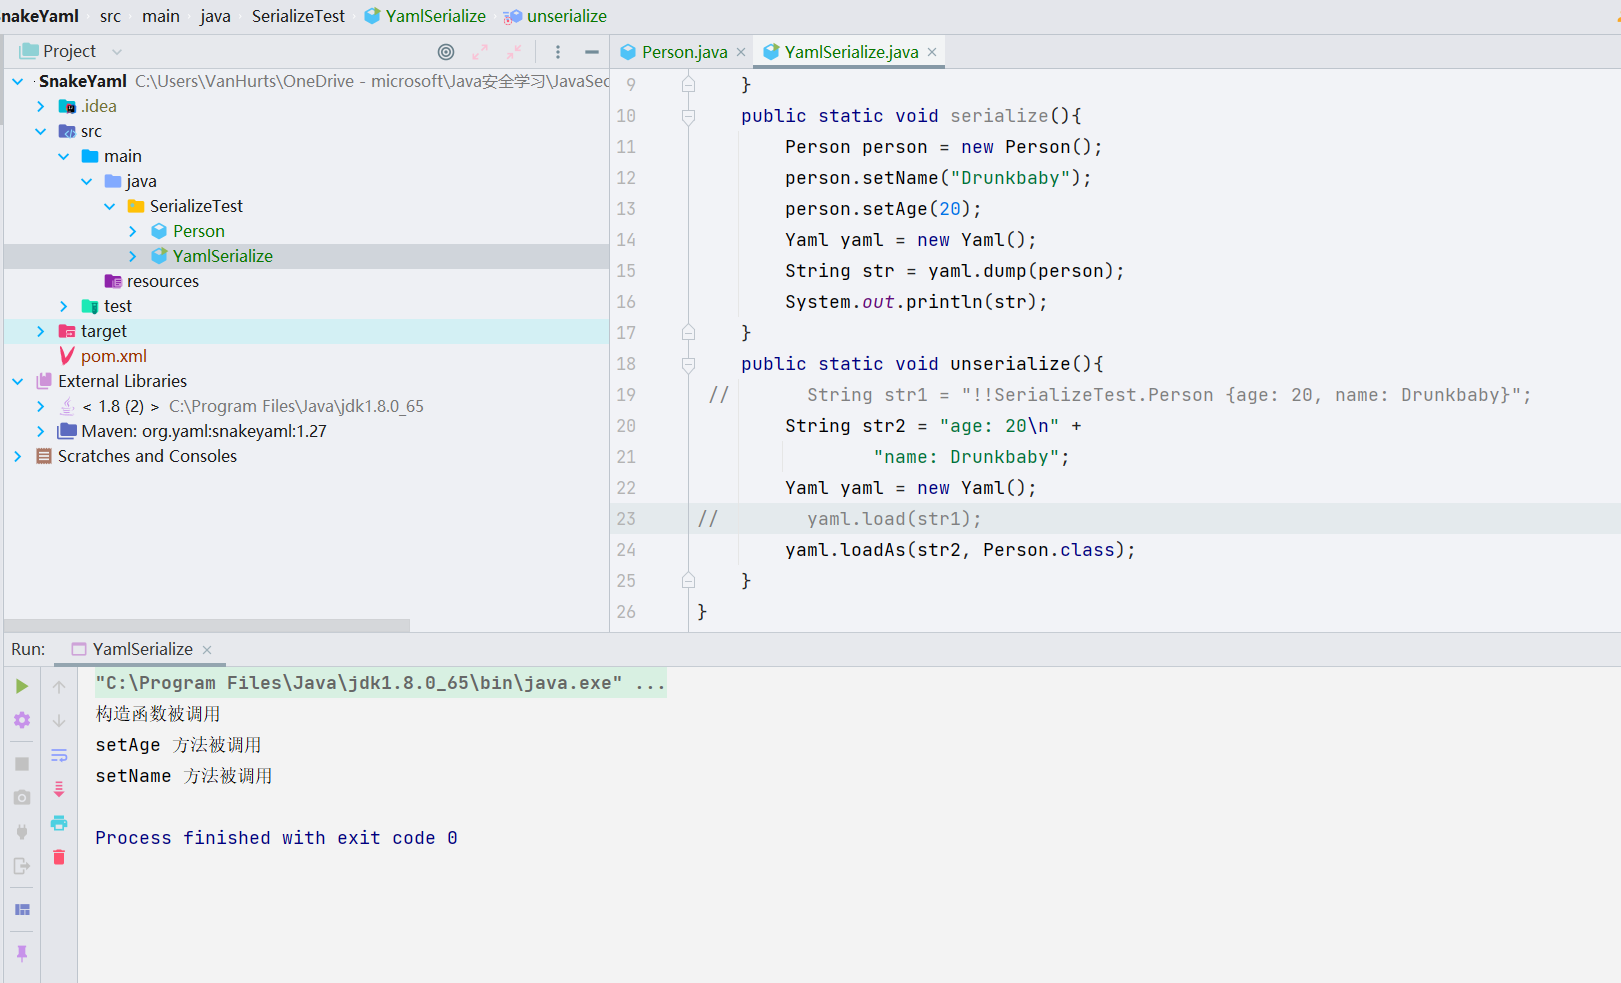Open pom.xml from the project tree

[113, 356]
